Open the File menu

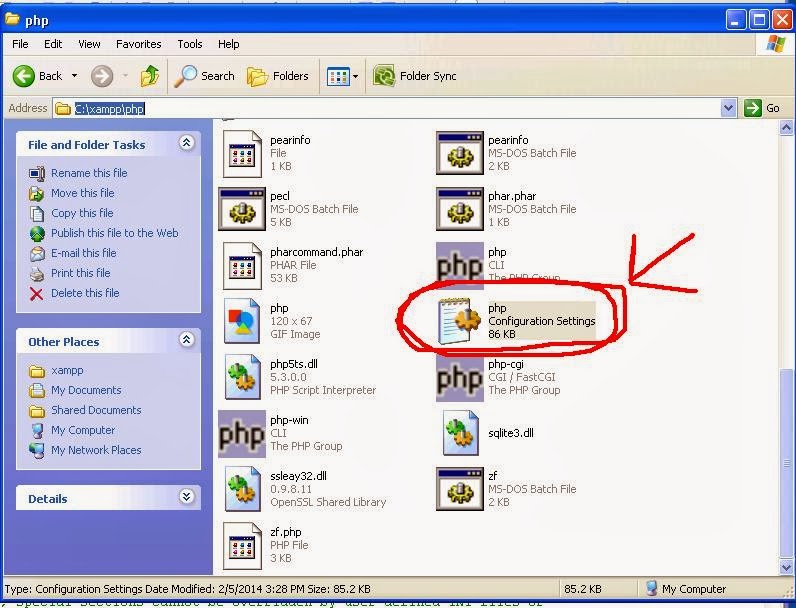20,44
